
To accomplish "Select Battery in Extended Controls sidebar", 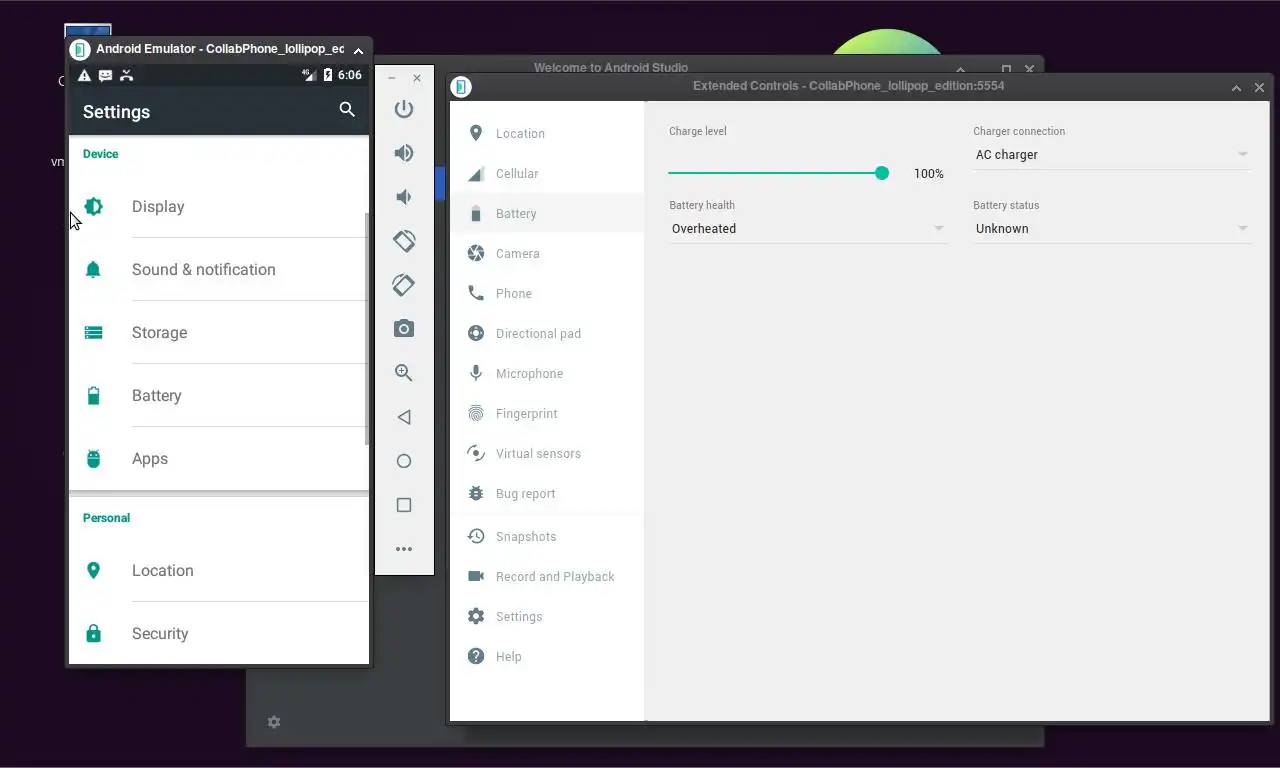I will pyautogui.click(x=547, y=213).
